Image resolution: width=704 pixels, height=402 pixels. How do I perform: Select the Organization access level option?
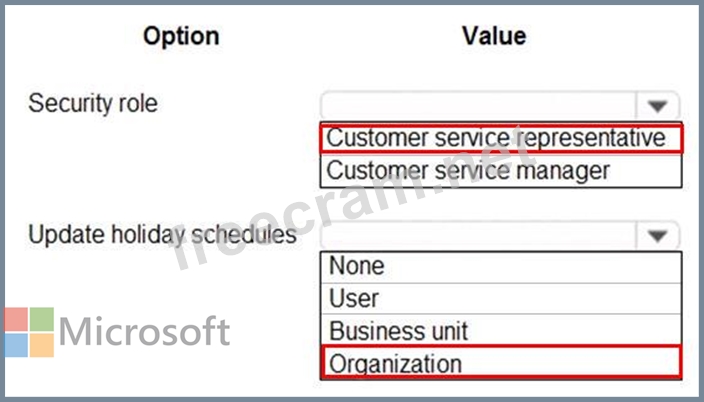[x=396, y=362]
